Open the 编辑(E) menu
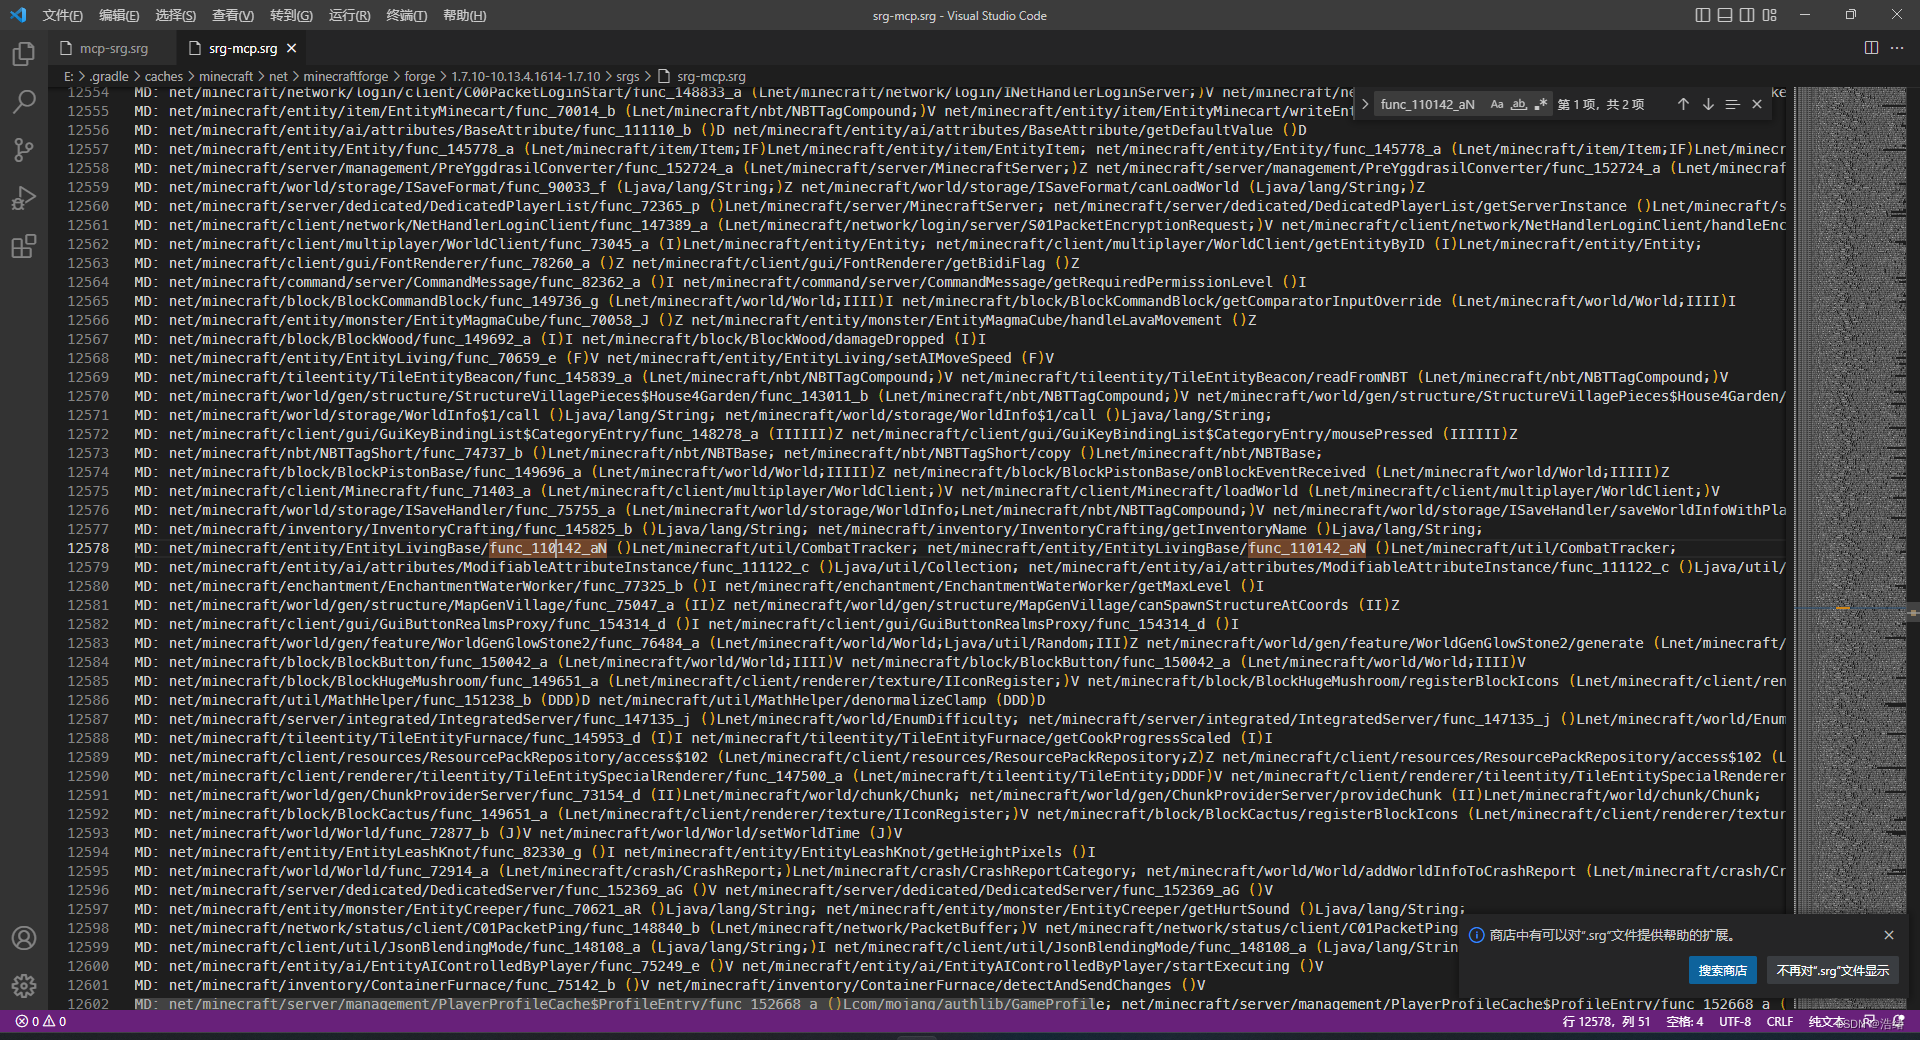Viewport: 1920px width, 1040px height. tap(119, 15)
